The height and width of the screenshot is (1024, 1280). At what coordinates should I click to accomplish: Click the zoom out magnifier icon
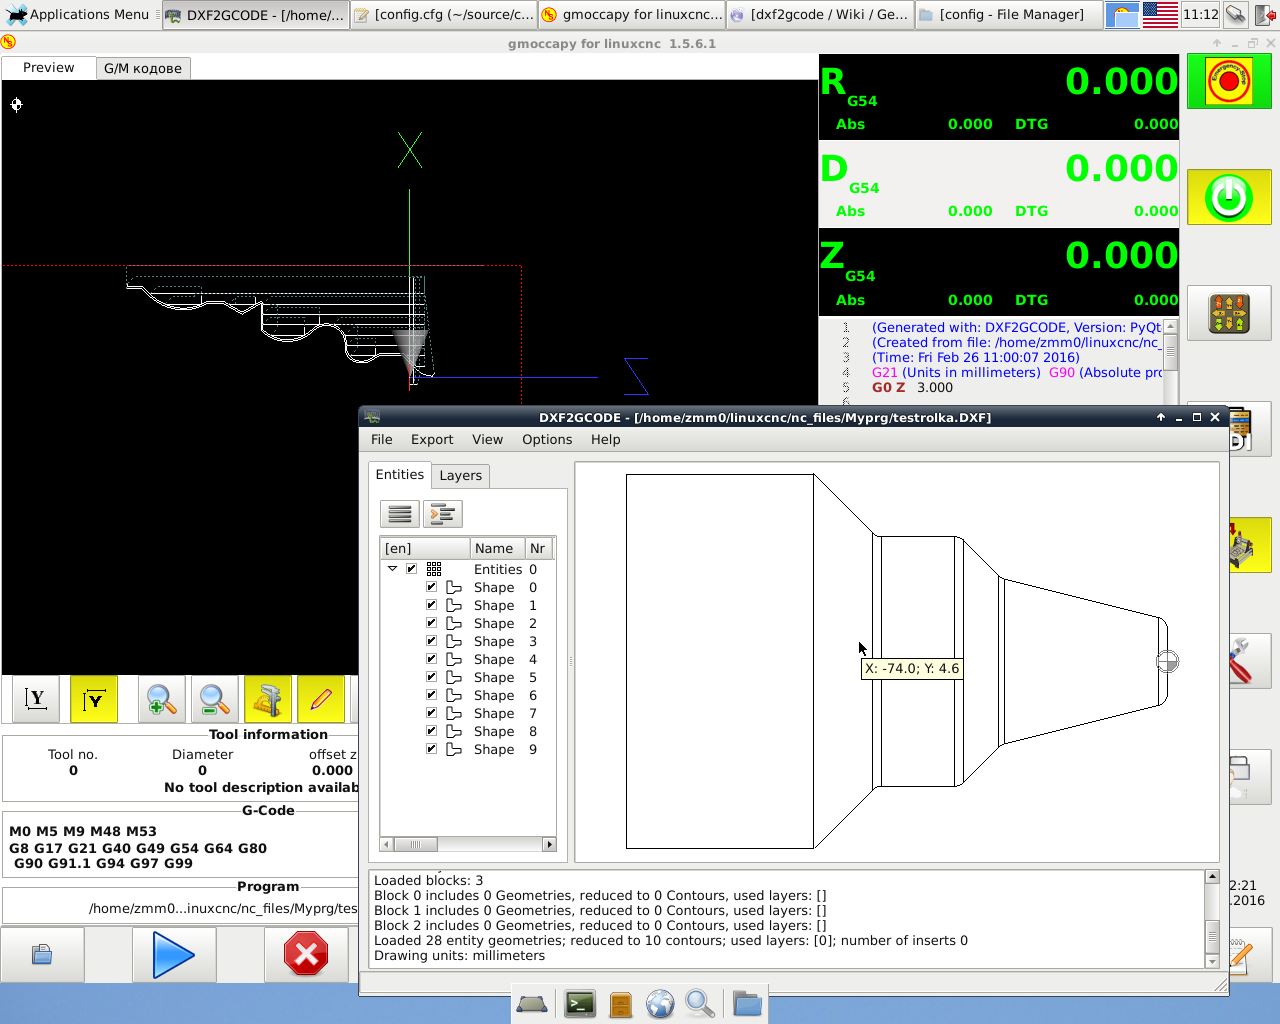pyautogui.click(x=214, y=699)
